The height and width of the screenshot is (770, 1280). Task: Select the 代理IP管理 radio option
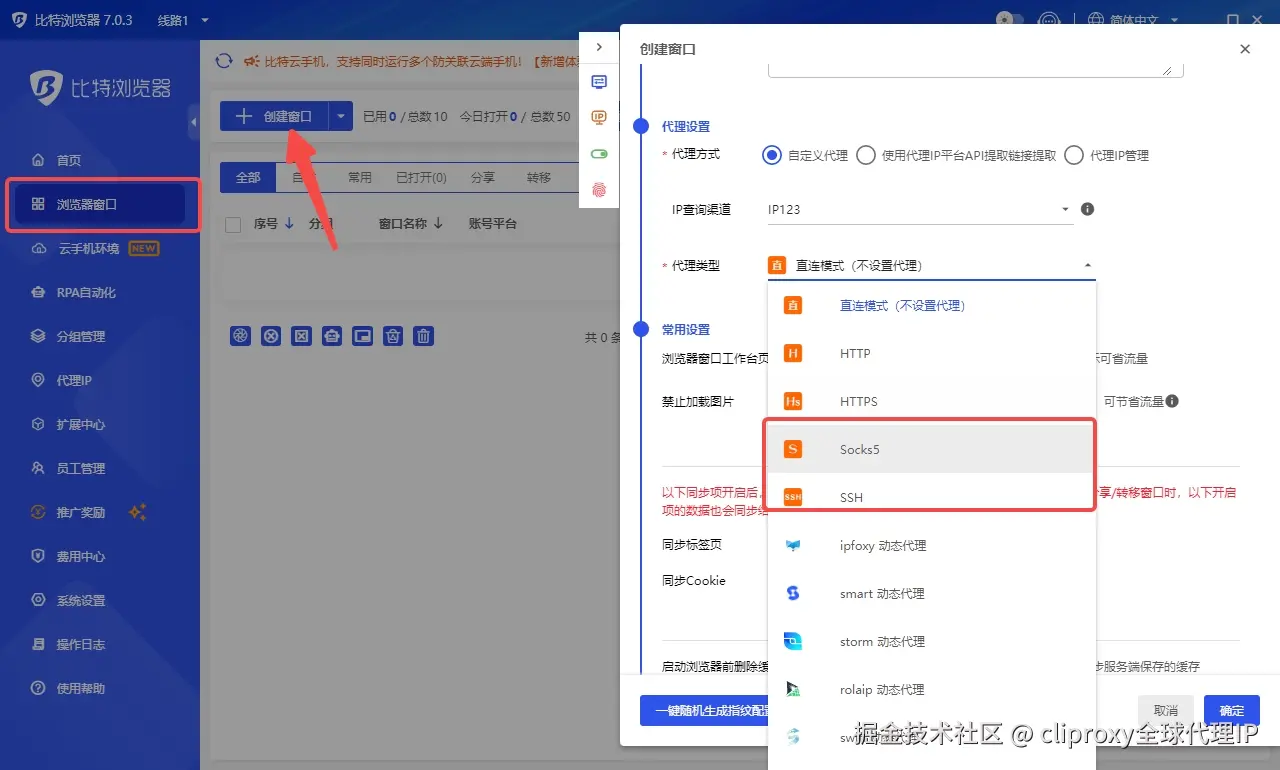[x=1074, y=155]
